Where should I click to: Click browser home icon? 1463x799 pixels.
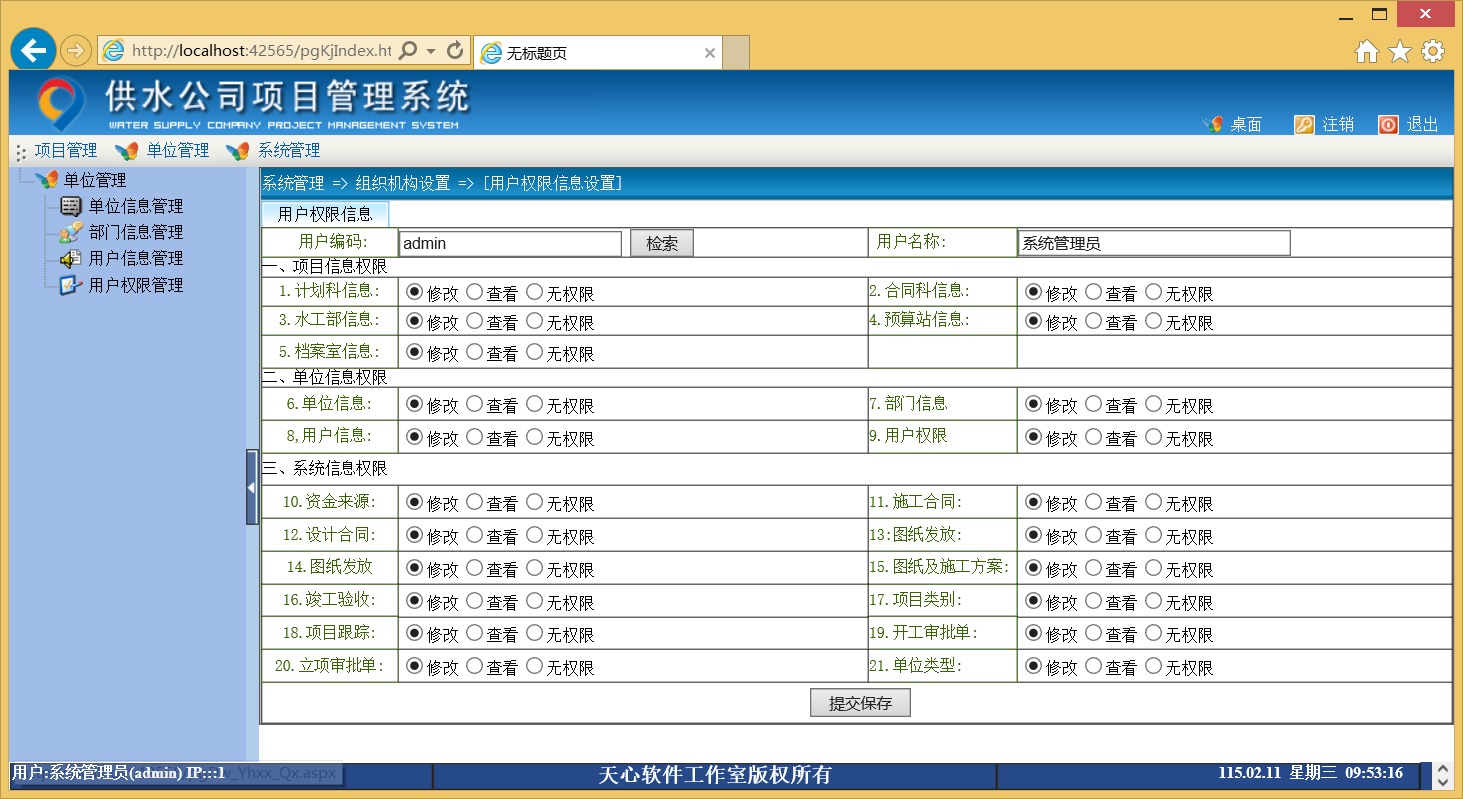click(1366, 51)
